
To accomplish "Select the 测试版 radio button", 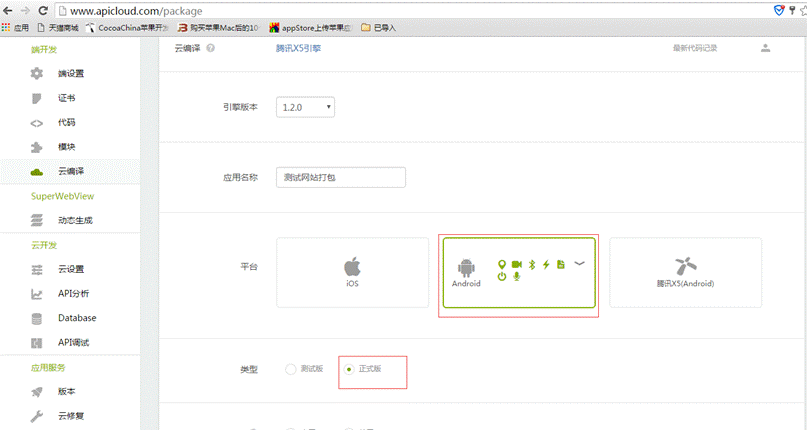I will tap(291, 369).
